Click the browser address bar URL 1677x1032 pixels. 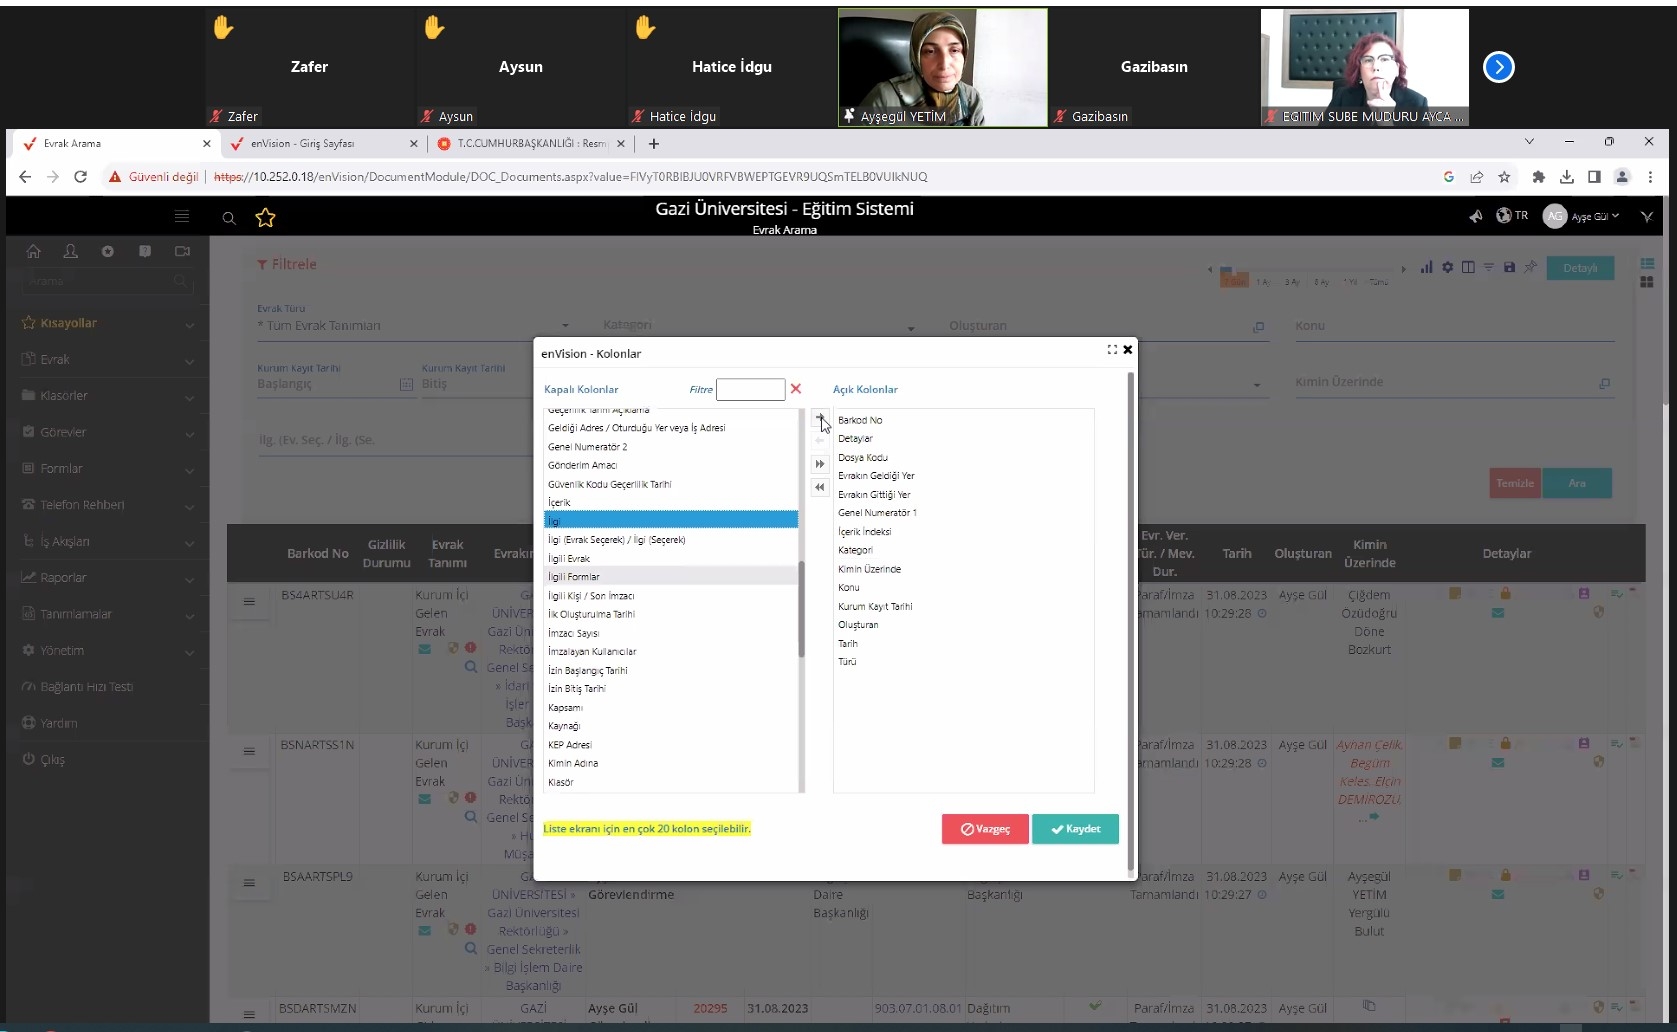[570, 177]
